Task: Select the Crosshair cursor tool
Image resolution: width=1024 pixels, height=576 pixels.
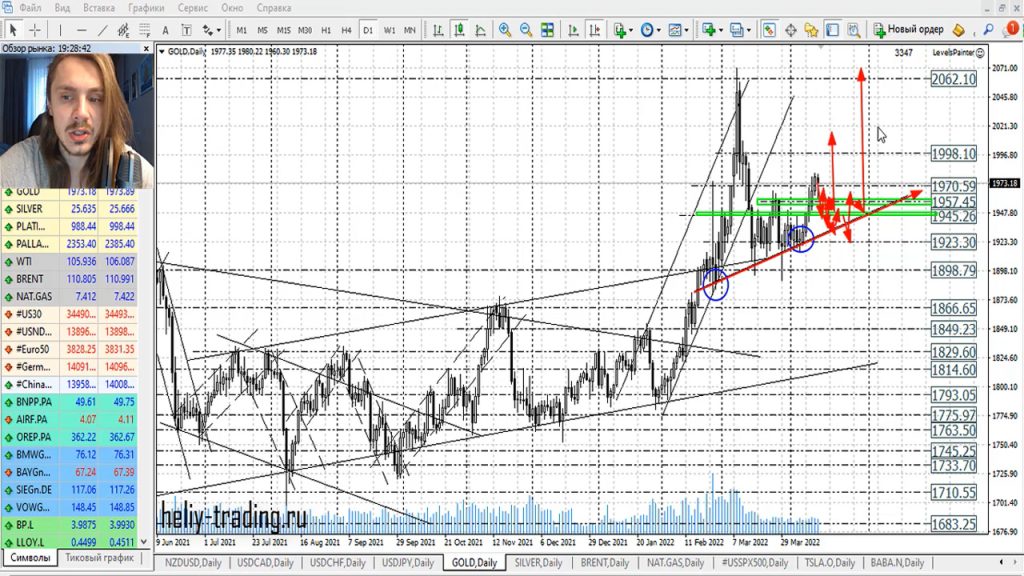Action: coord(35,30)
